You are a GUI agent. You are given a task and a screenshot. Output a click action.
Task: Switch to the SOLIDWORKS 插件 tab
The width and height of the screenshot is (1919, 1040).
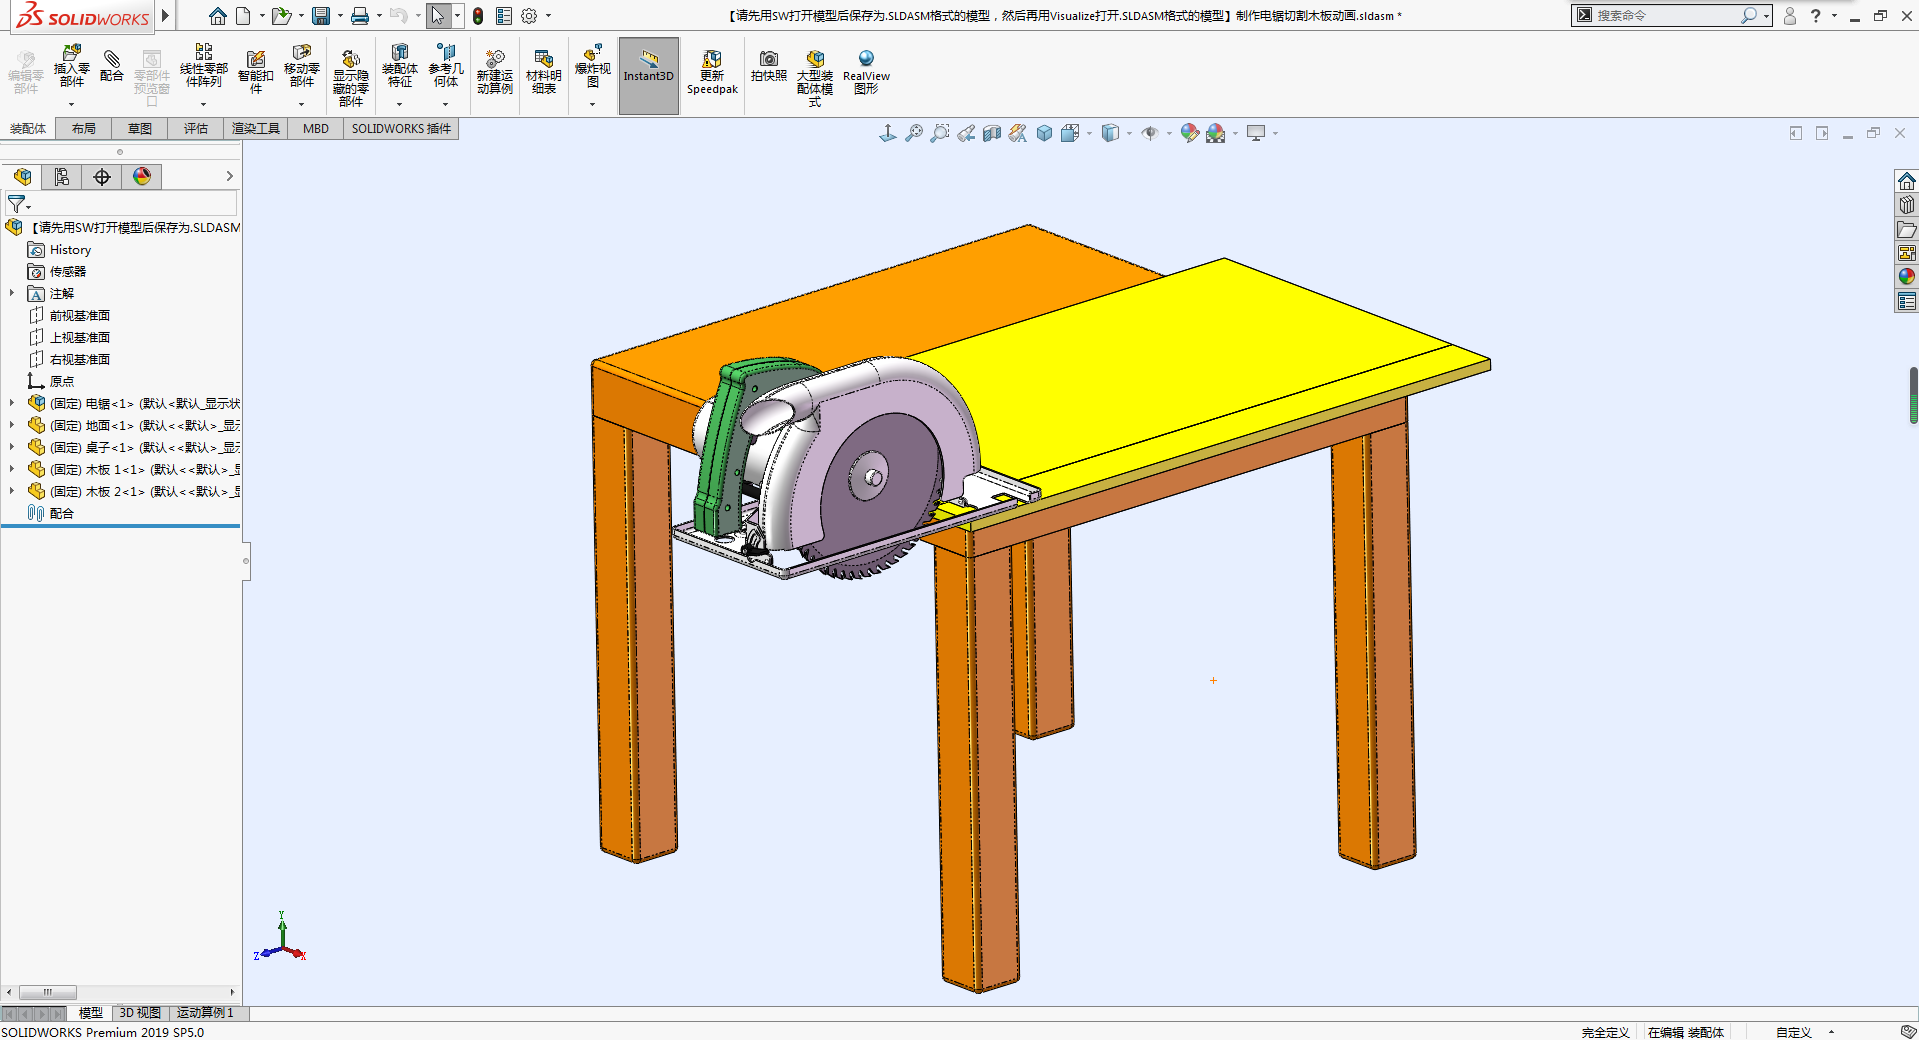click(x=401, y=128)
